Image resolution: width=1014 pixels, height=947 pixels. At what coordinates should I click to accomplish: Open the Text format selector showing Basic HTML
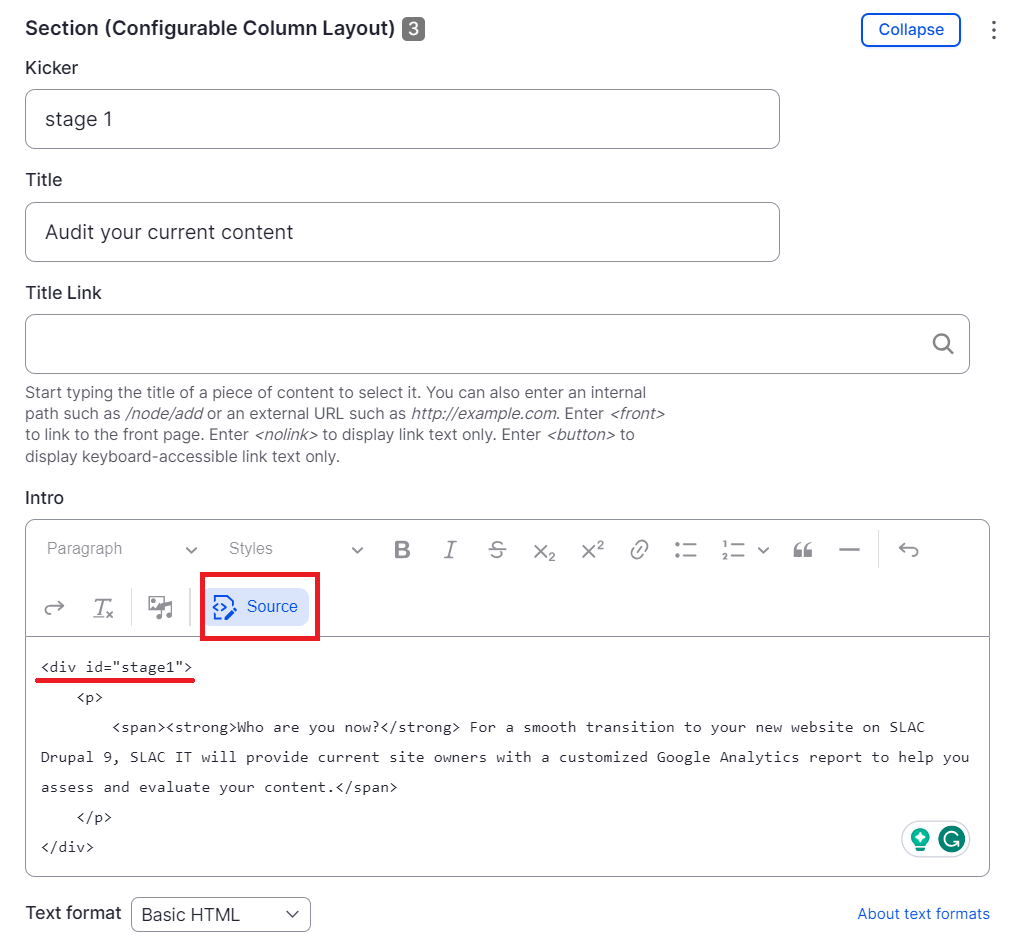pyautogui.click(x=220, y=914)
